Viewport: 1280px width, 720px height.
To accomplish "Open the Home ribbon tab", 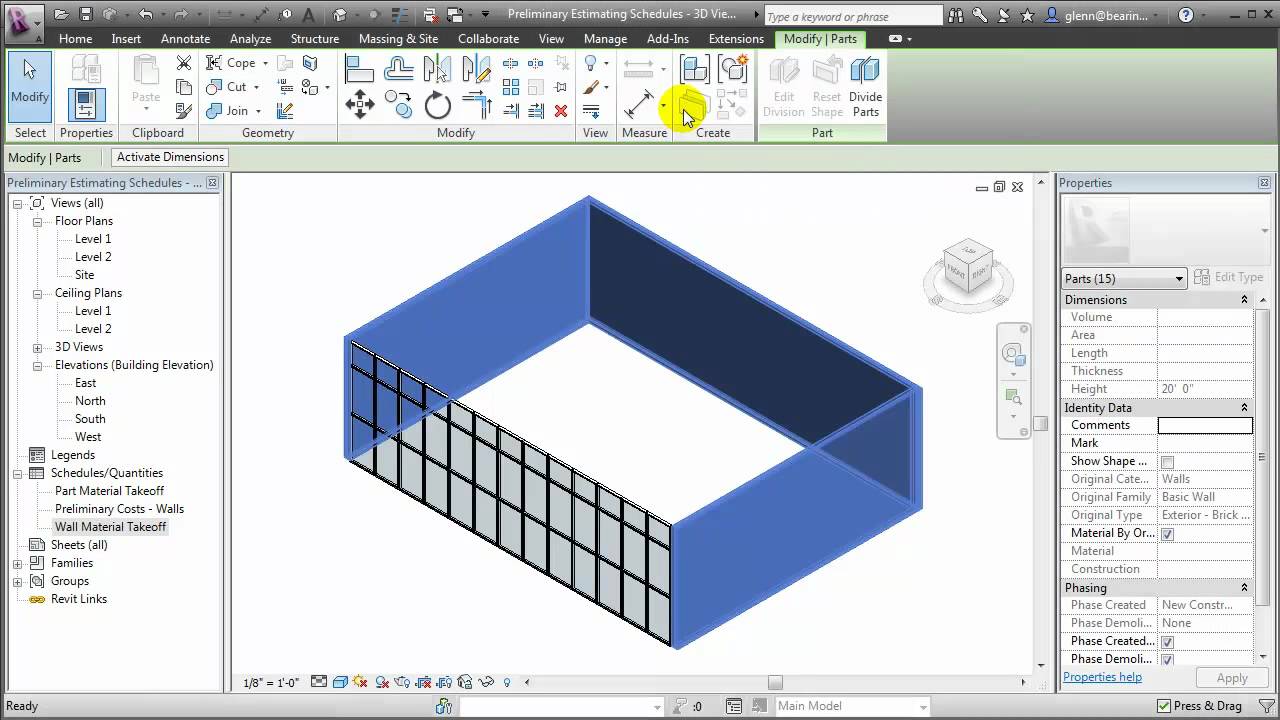I will tap(75, 39).
